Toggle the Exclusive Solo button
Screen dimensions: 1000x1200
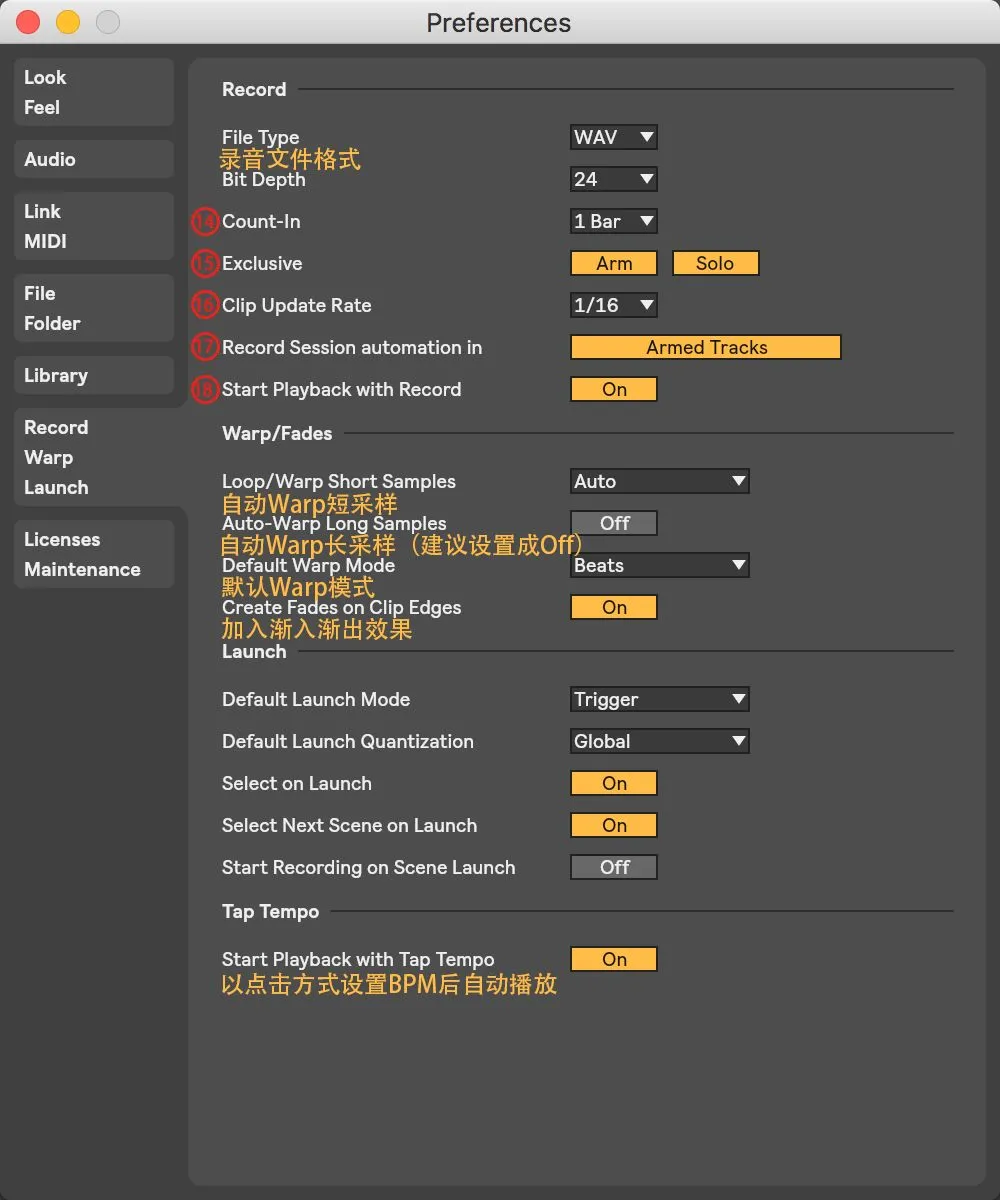click(x=716, y=263)
